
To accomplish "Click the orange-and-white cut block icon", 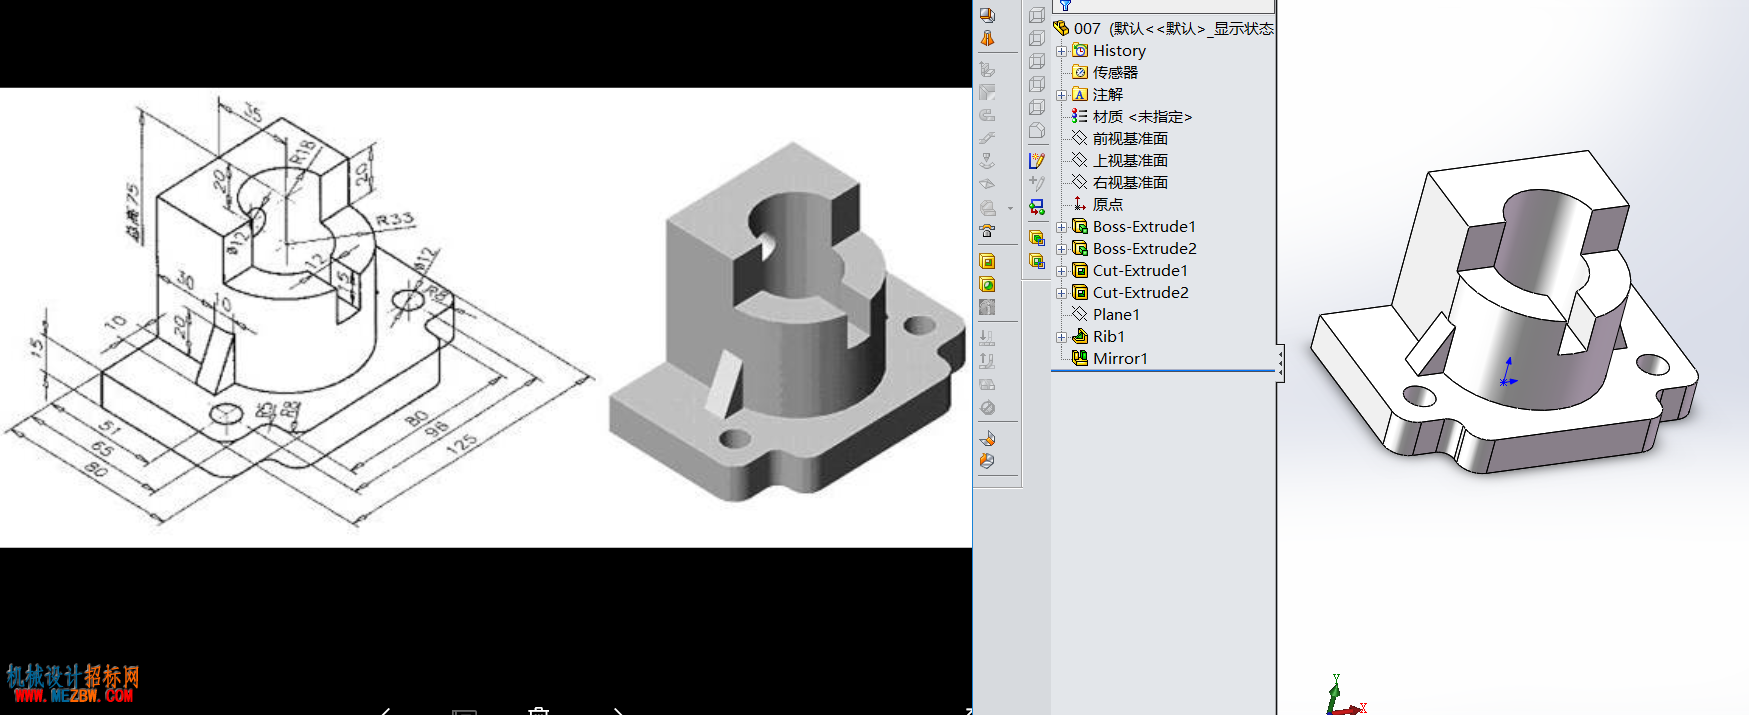I will (987, 461).
